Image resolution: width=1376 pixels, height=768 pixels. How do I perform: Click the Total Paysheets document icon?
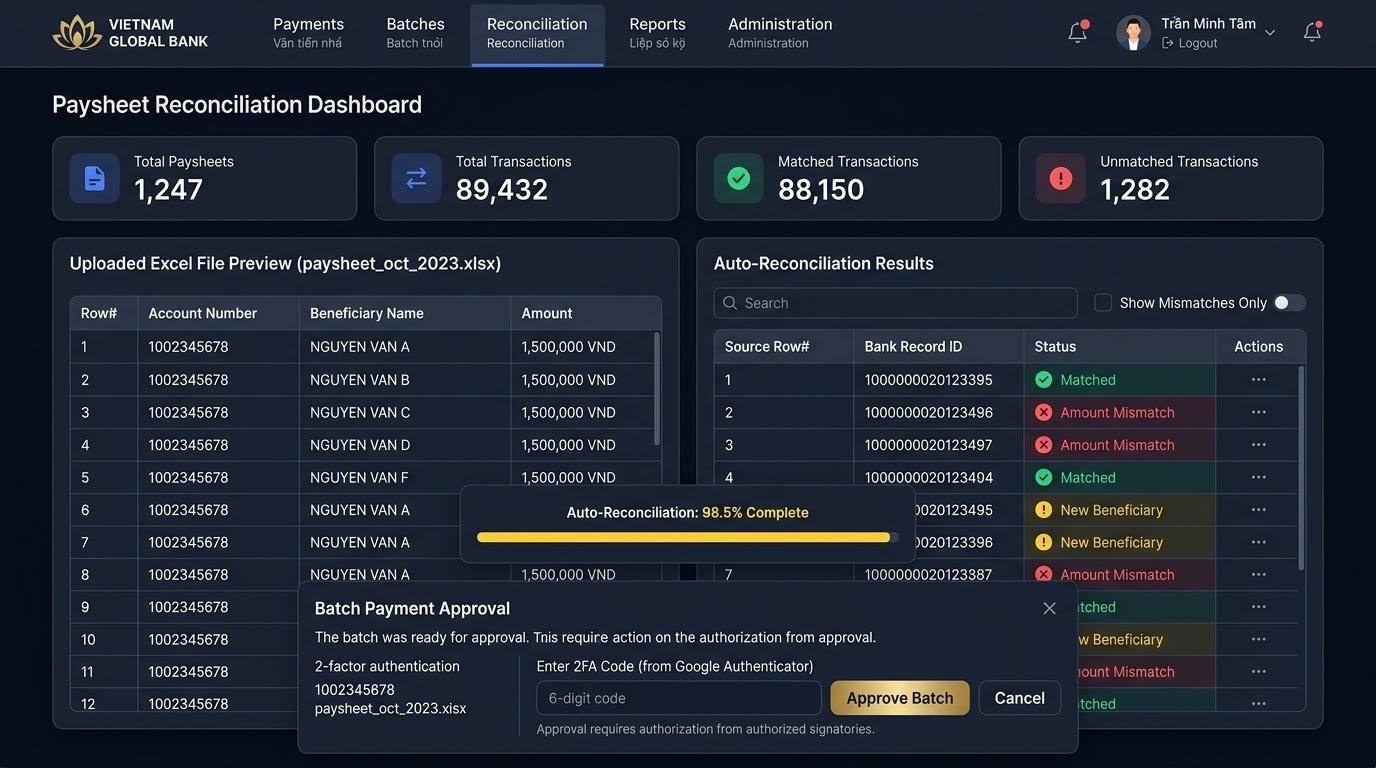(x=94, y=178)
